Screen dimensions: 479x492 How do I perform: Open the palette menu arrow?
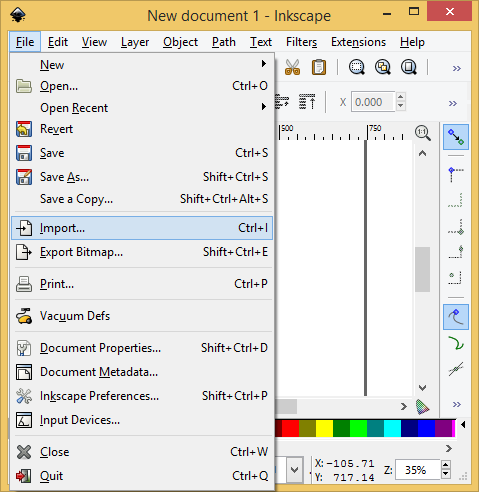(x=463, y=425)
